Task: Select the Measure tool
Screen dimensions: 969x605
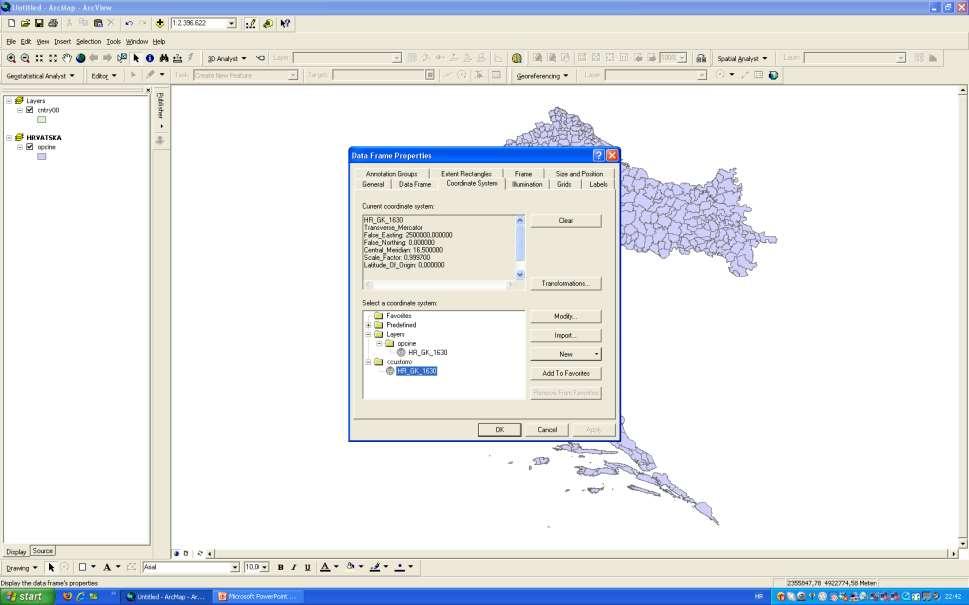Action: [177, 58]
